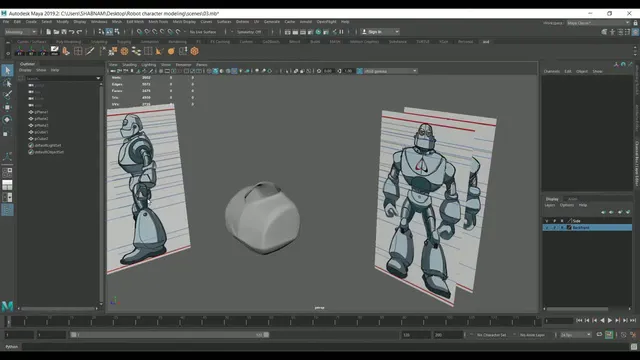The width and height of the screenshot is (640, 360).
Task: Activate the Move tool in toolbox
Action: 7,107
